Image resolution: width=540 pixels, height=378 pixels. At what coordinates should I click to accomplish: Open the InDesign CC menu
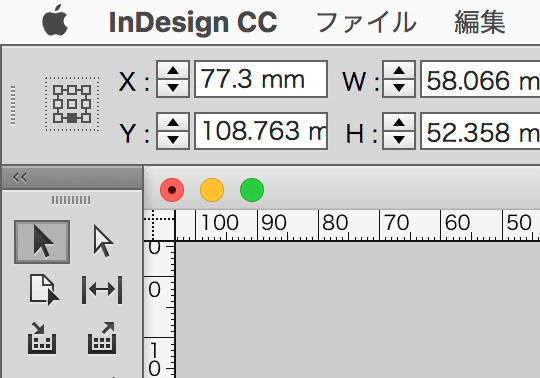tap(193, 22)
